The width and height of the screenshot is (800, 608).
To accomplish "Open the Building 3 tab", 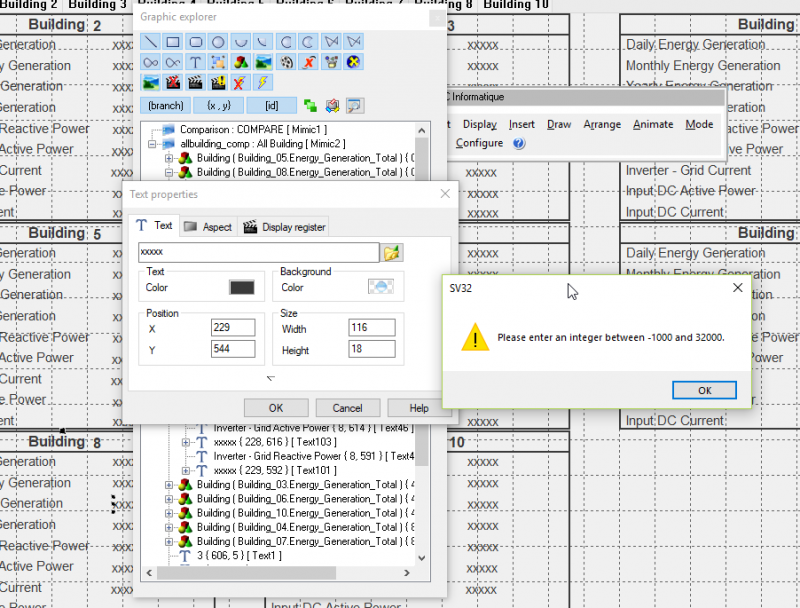I will point(97,5).
